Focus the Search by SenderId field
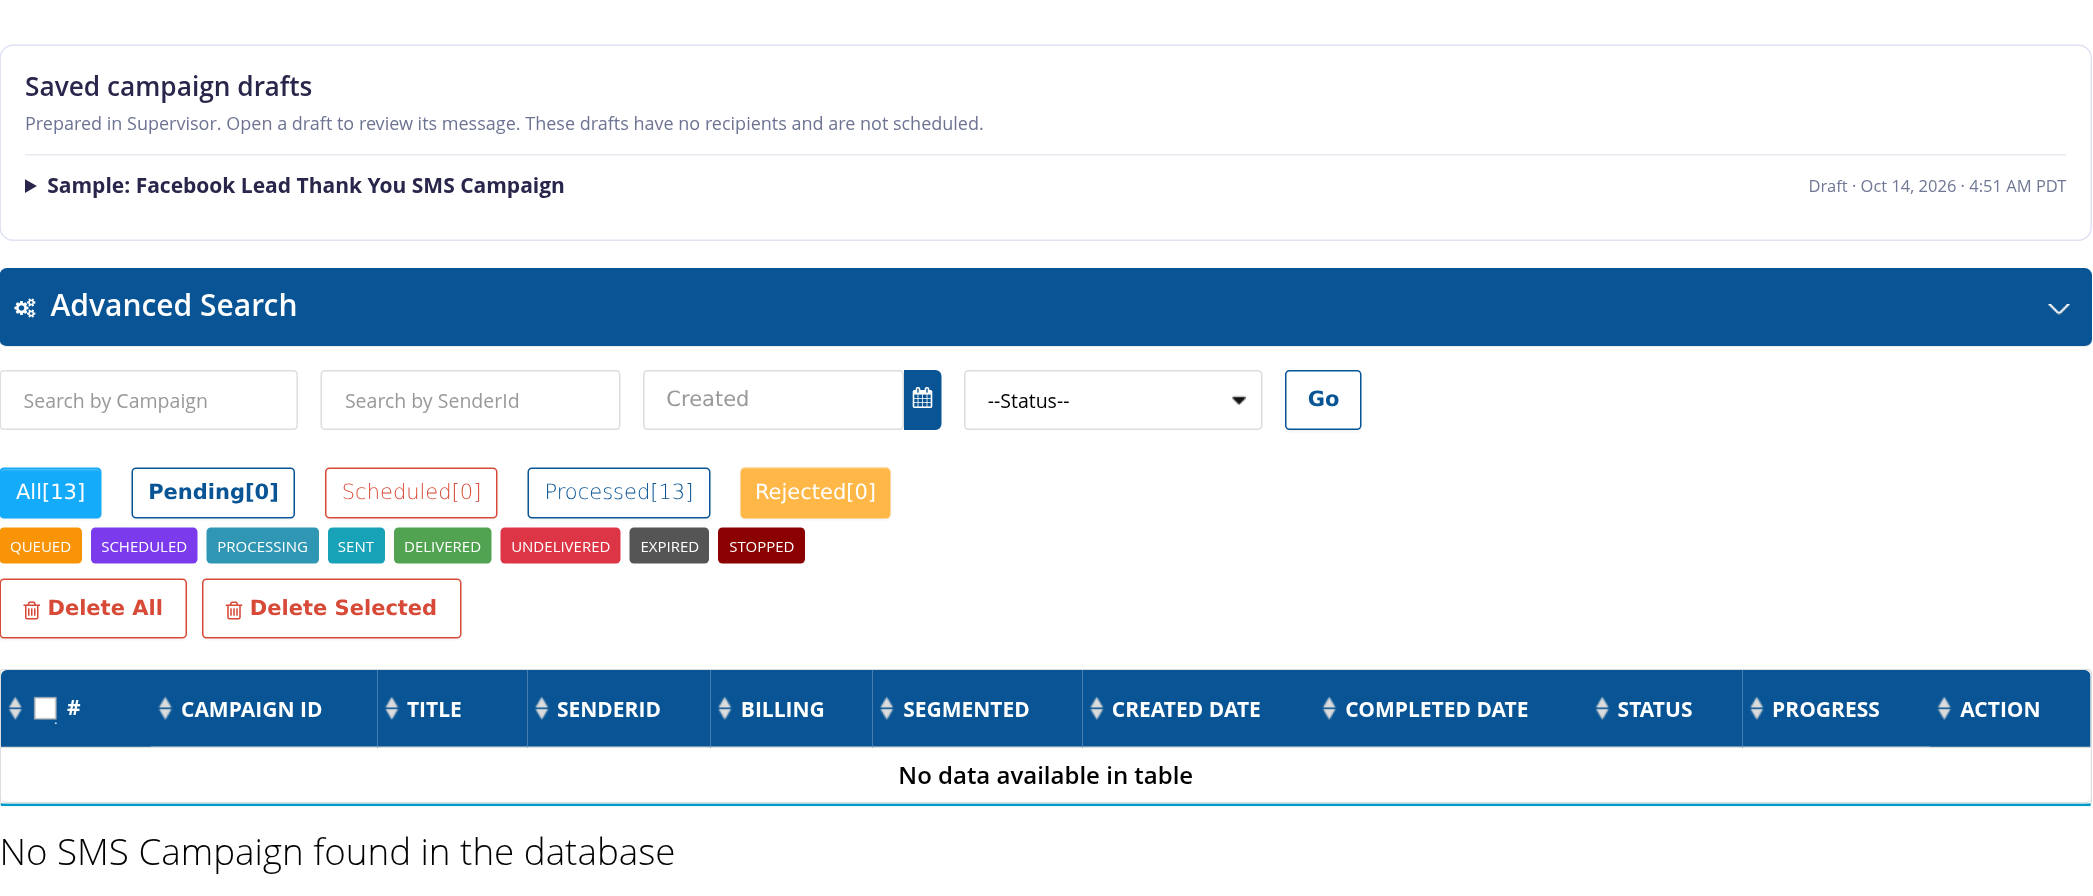This screenshot has height=896, width=2093. click(470, 400)
